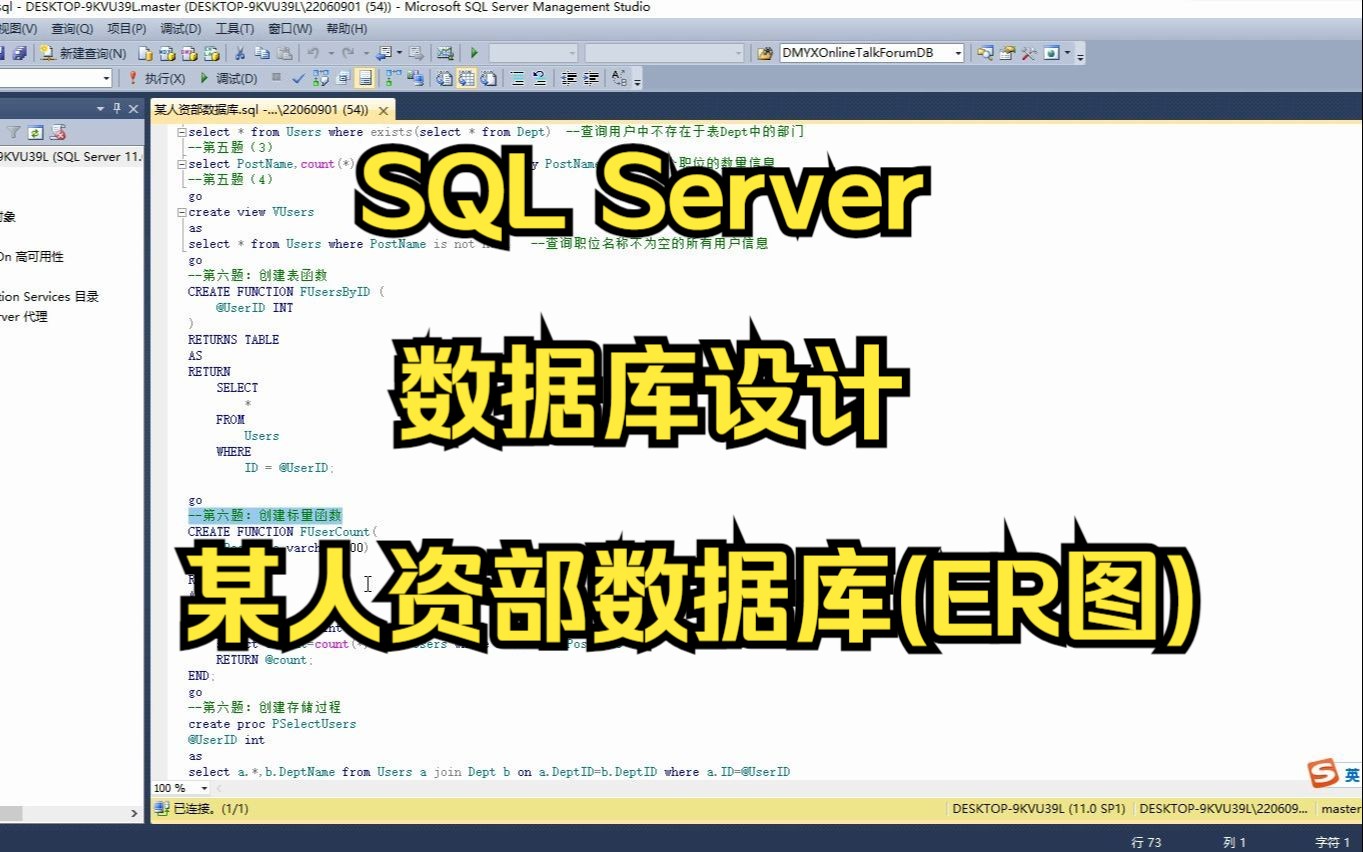The image size is (1363, 852).
Task: Open the 窗口(W) menu
Action: (290, 29)
